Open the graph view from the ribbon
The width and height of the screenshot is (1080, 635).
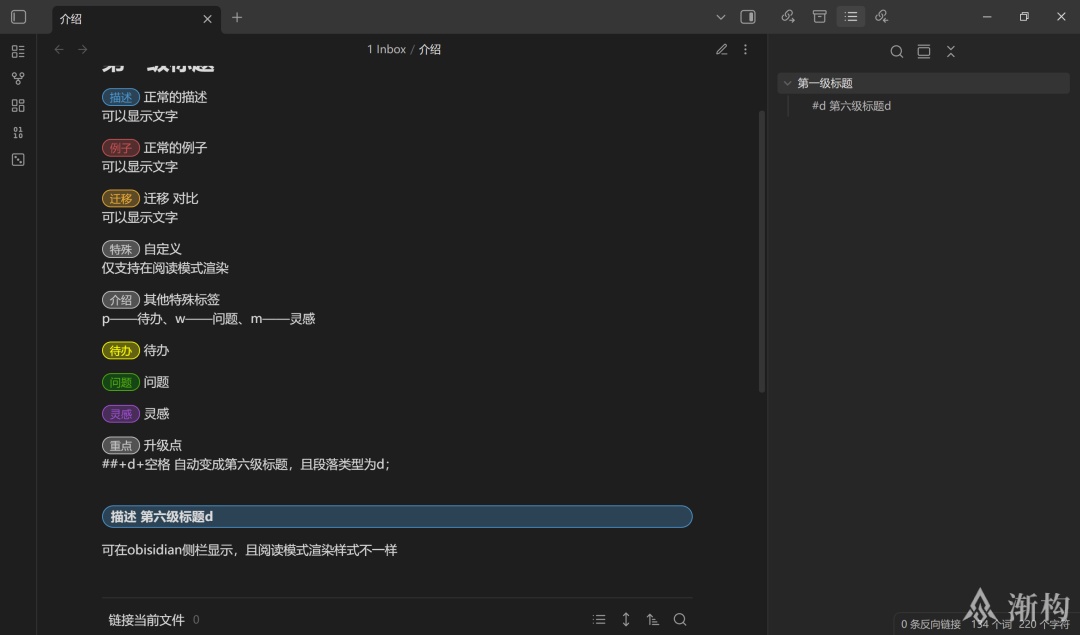pyautogui.click(x=18, y=78)
